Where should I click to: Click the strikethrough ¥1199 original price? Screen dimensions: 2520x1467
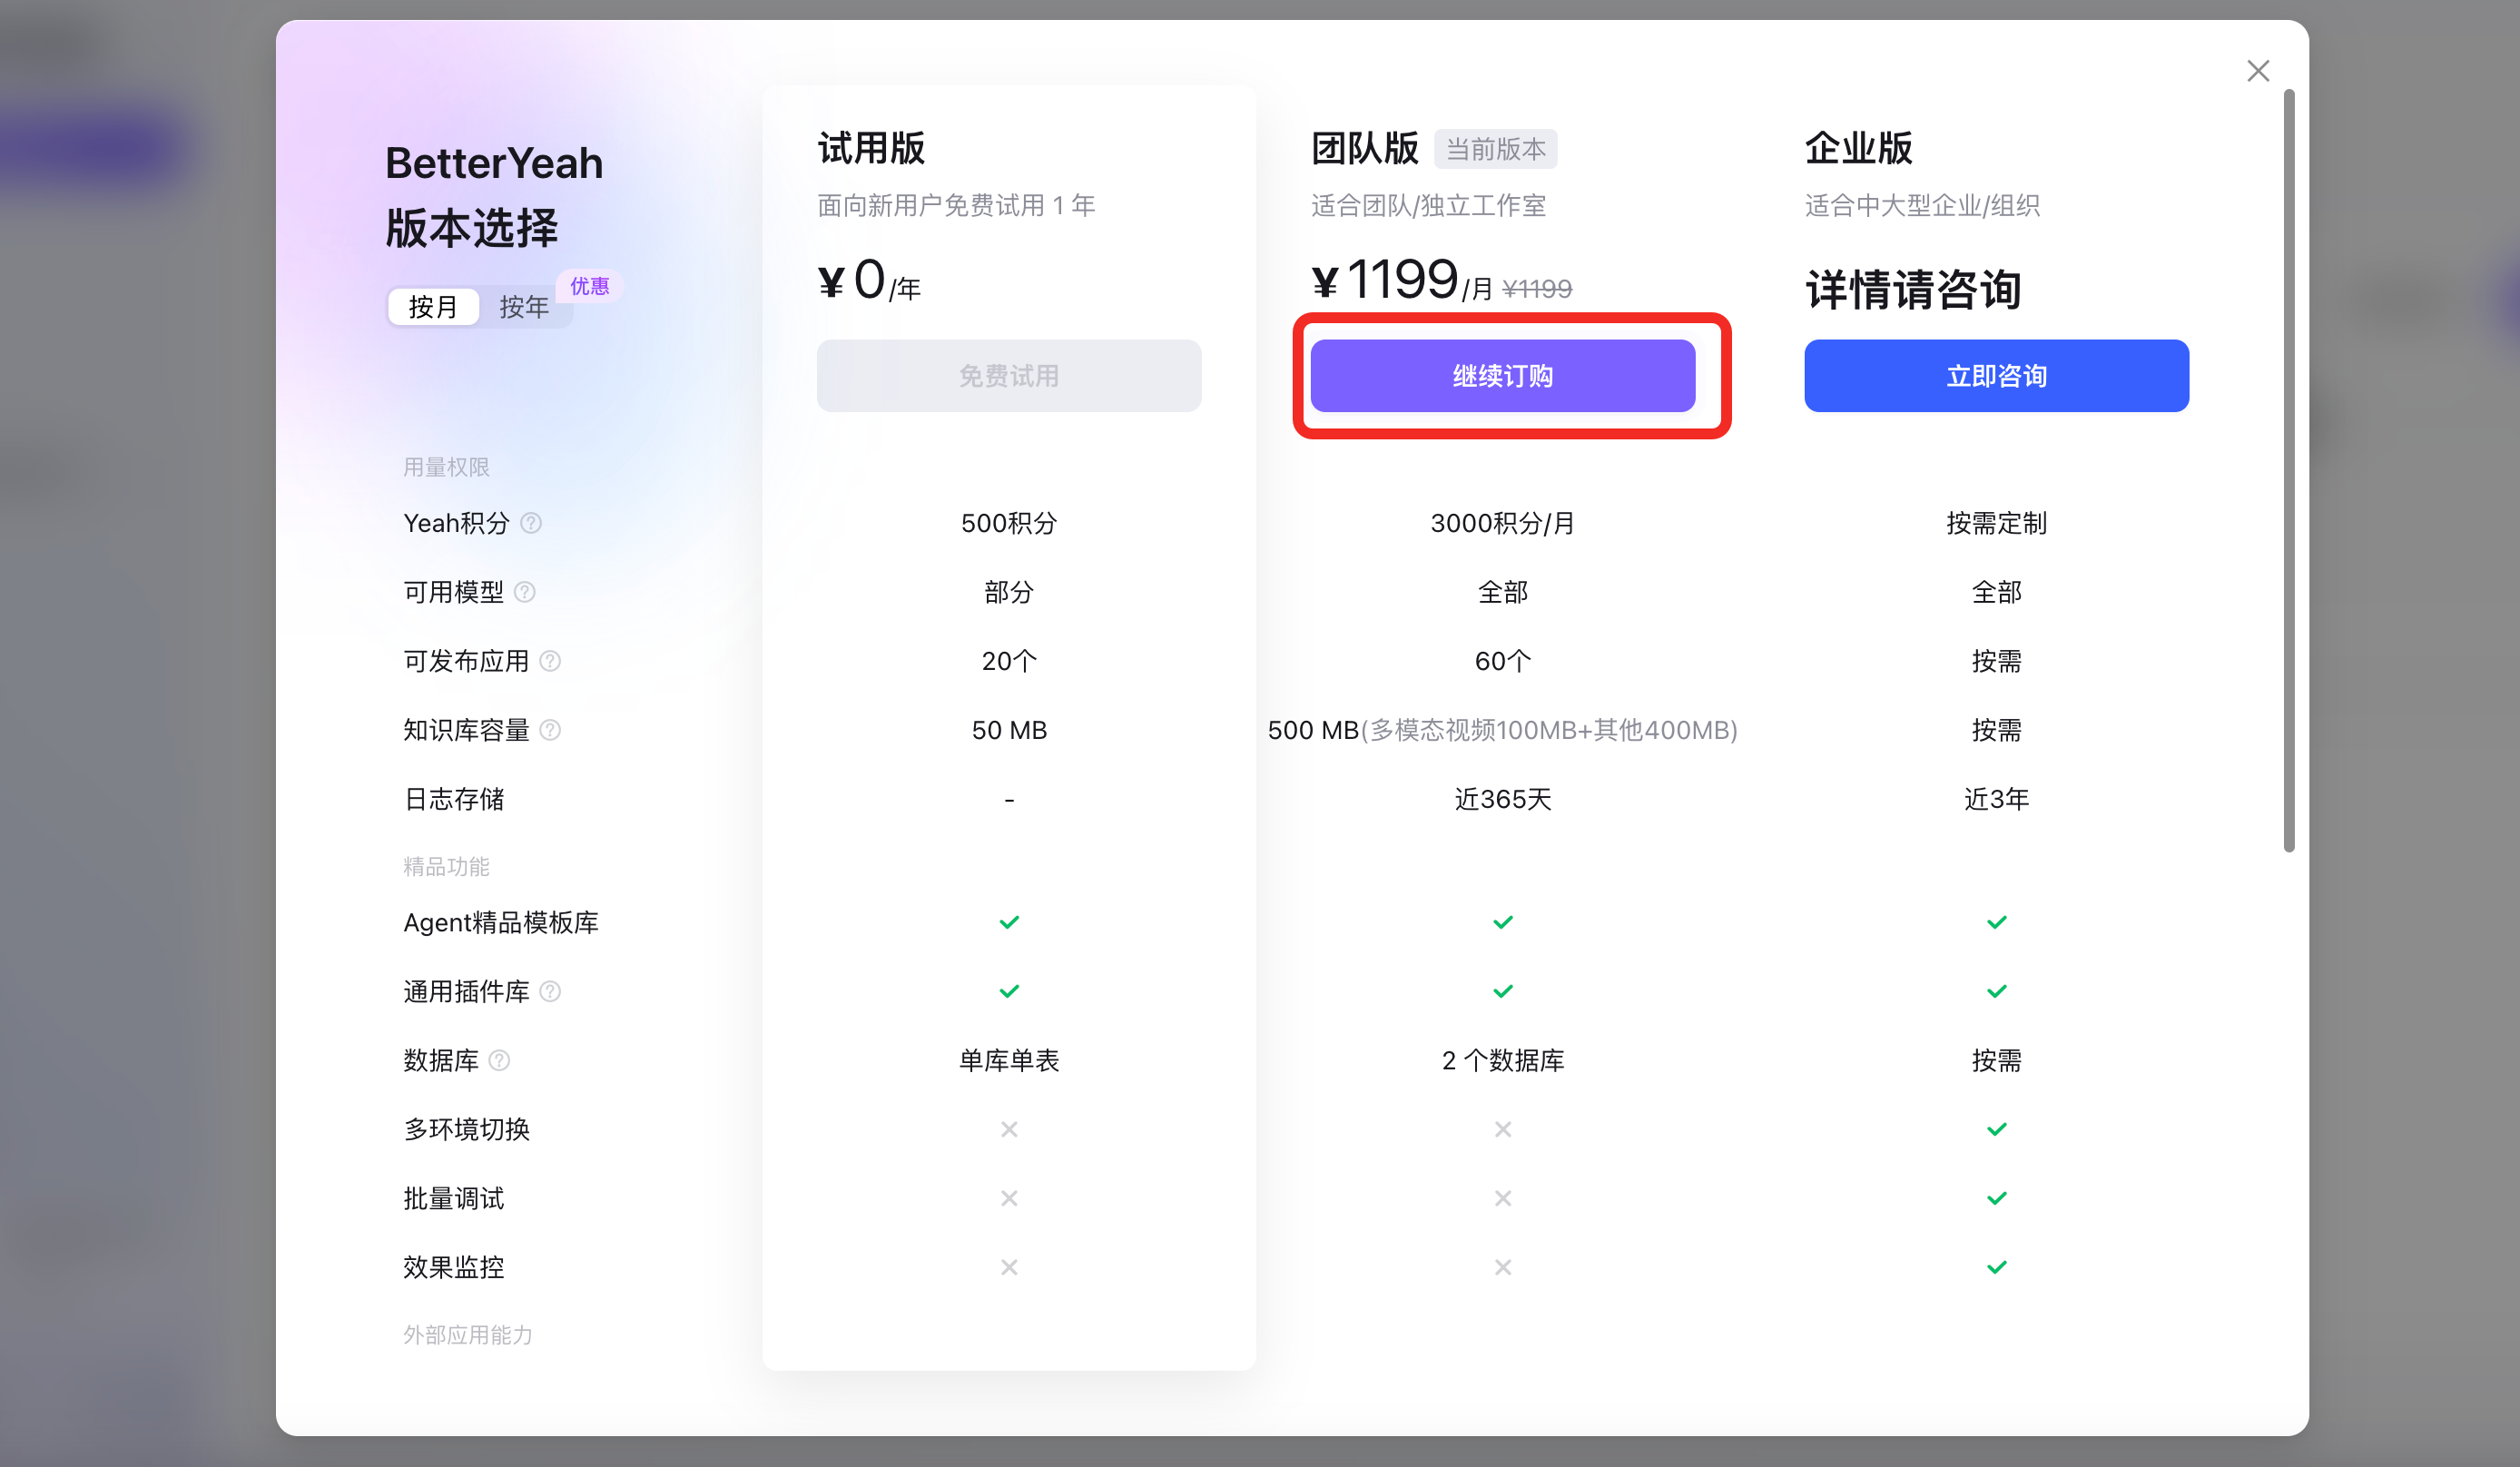1537,289
